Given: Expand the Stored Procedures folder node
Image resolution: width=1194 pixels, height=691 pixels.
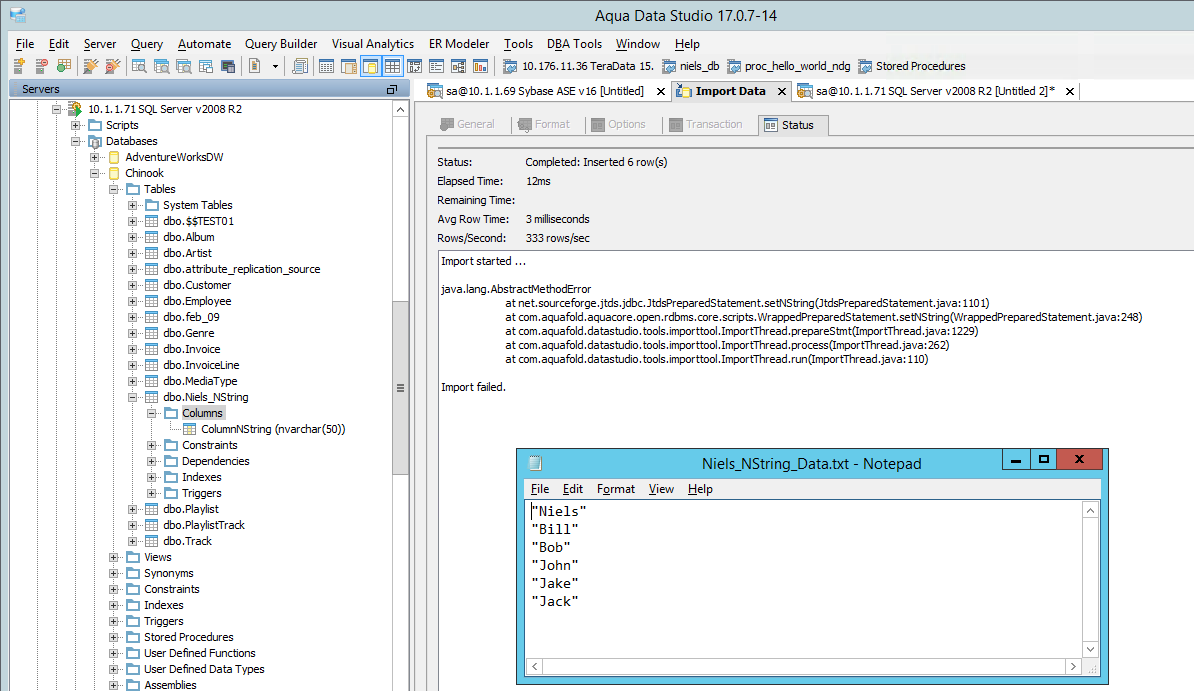Looking at the screenshot, I should coord(113,637).
